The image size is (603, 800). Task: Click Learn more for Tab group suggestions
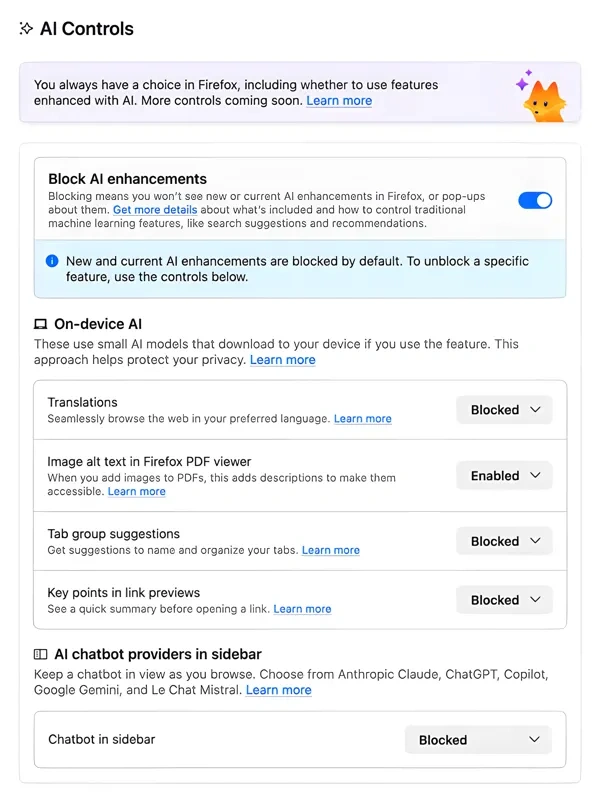pos(331,550)
